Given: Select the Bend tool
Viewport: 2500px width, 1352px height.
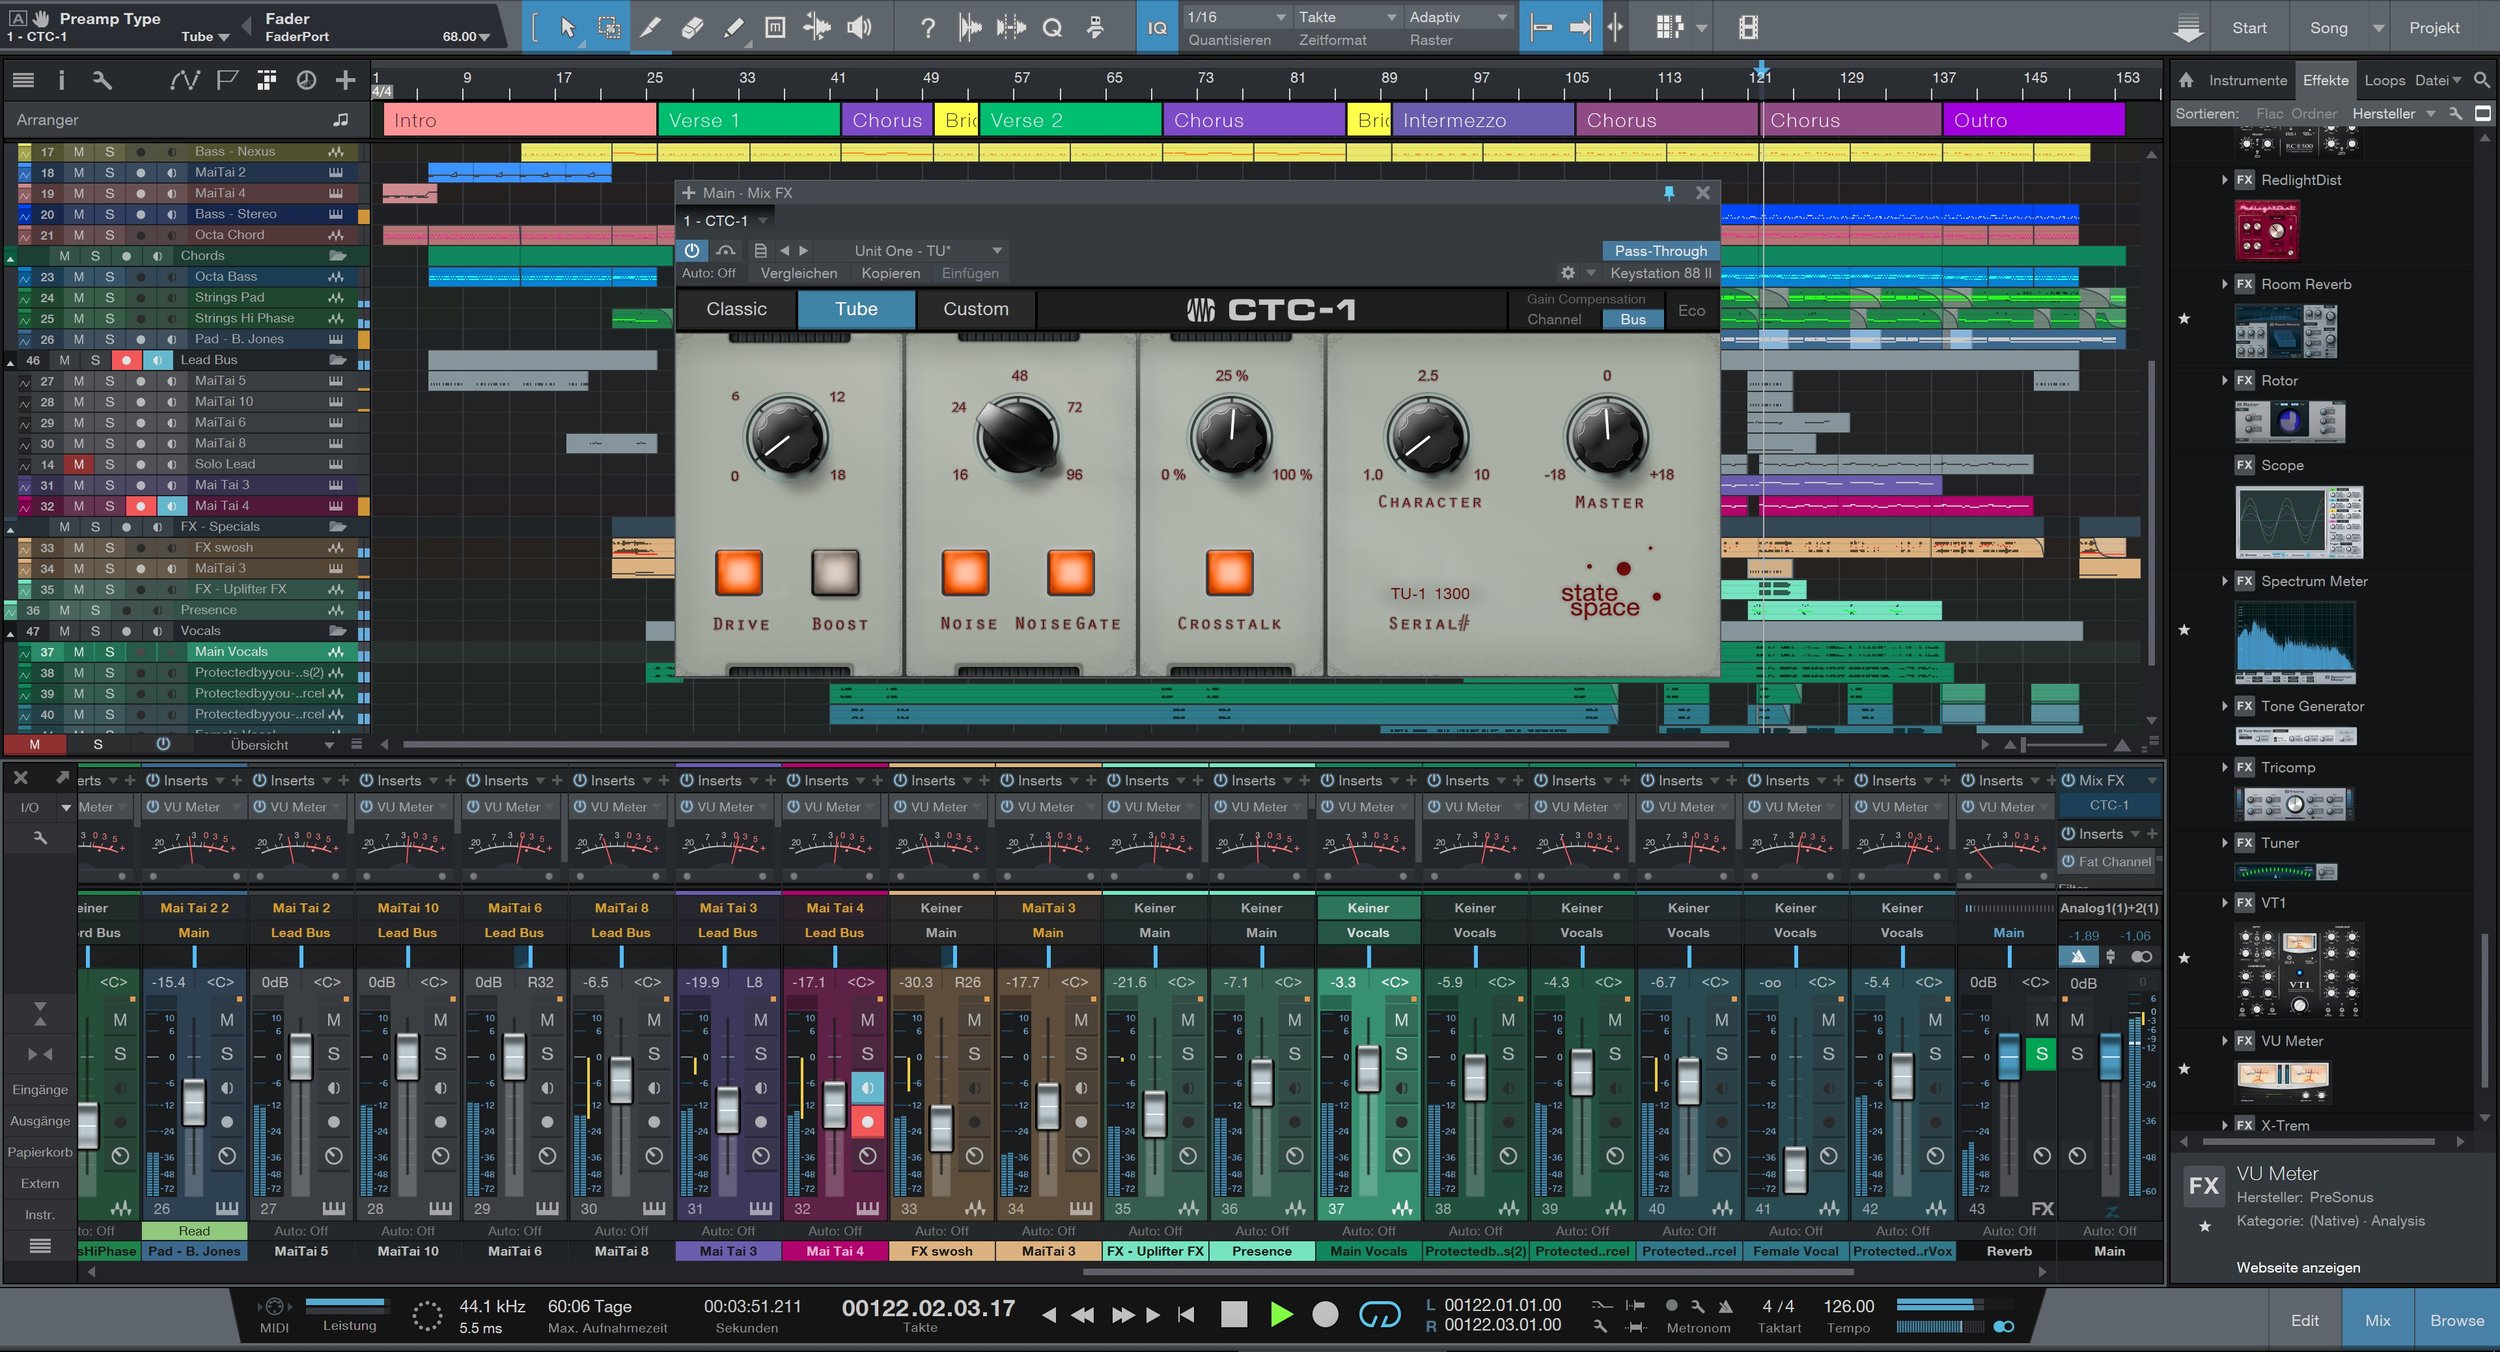Looking at the screenshot, I should pos(817,27).
